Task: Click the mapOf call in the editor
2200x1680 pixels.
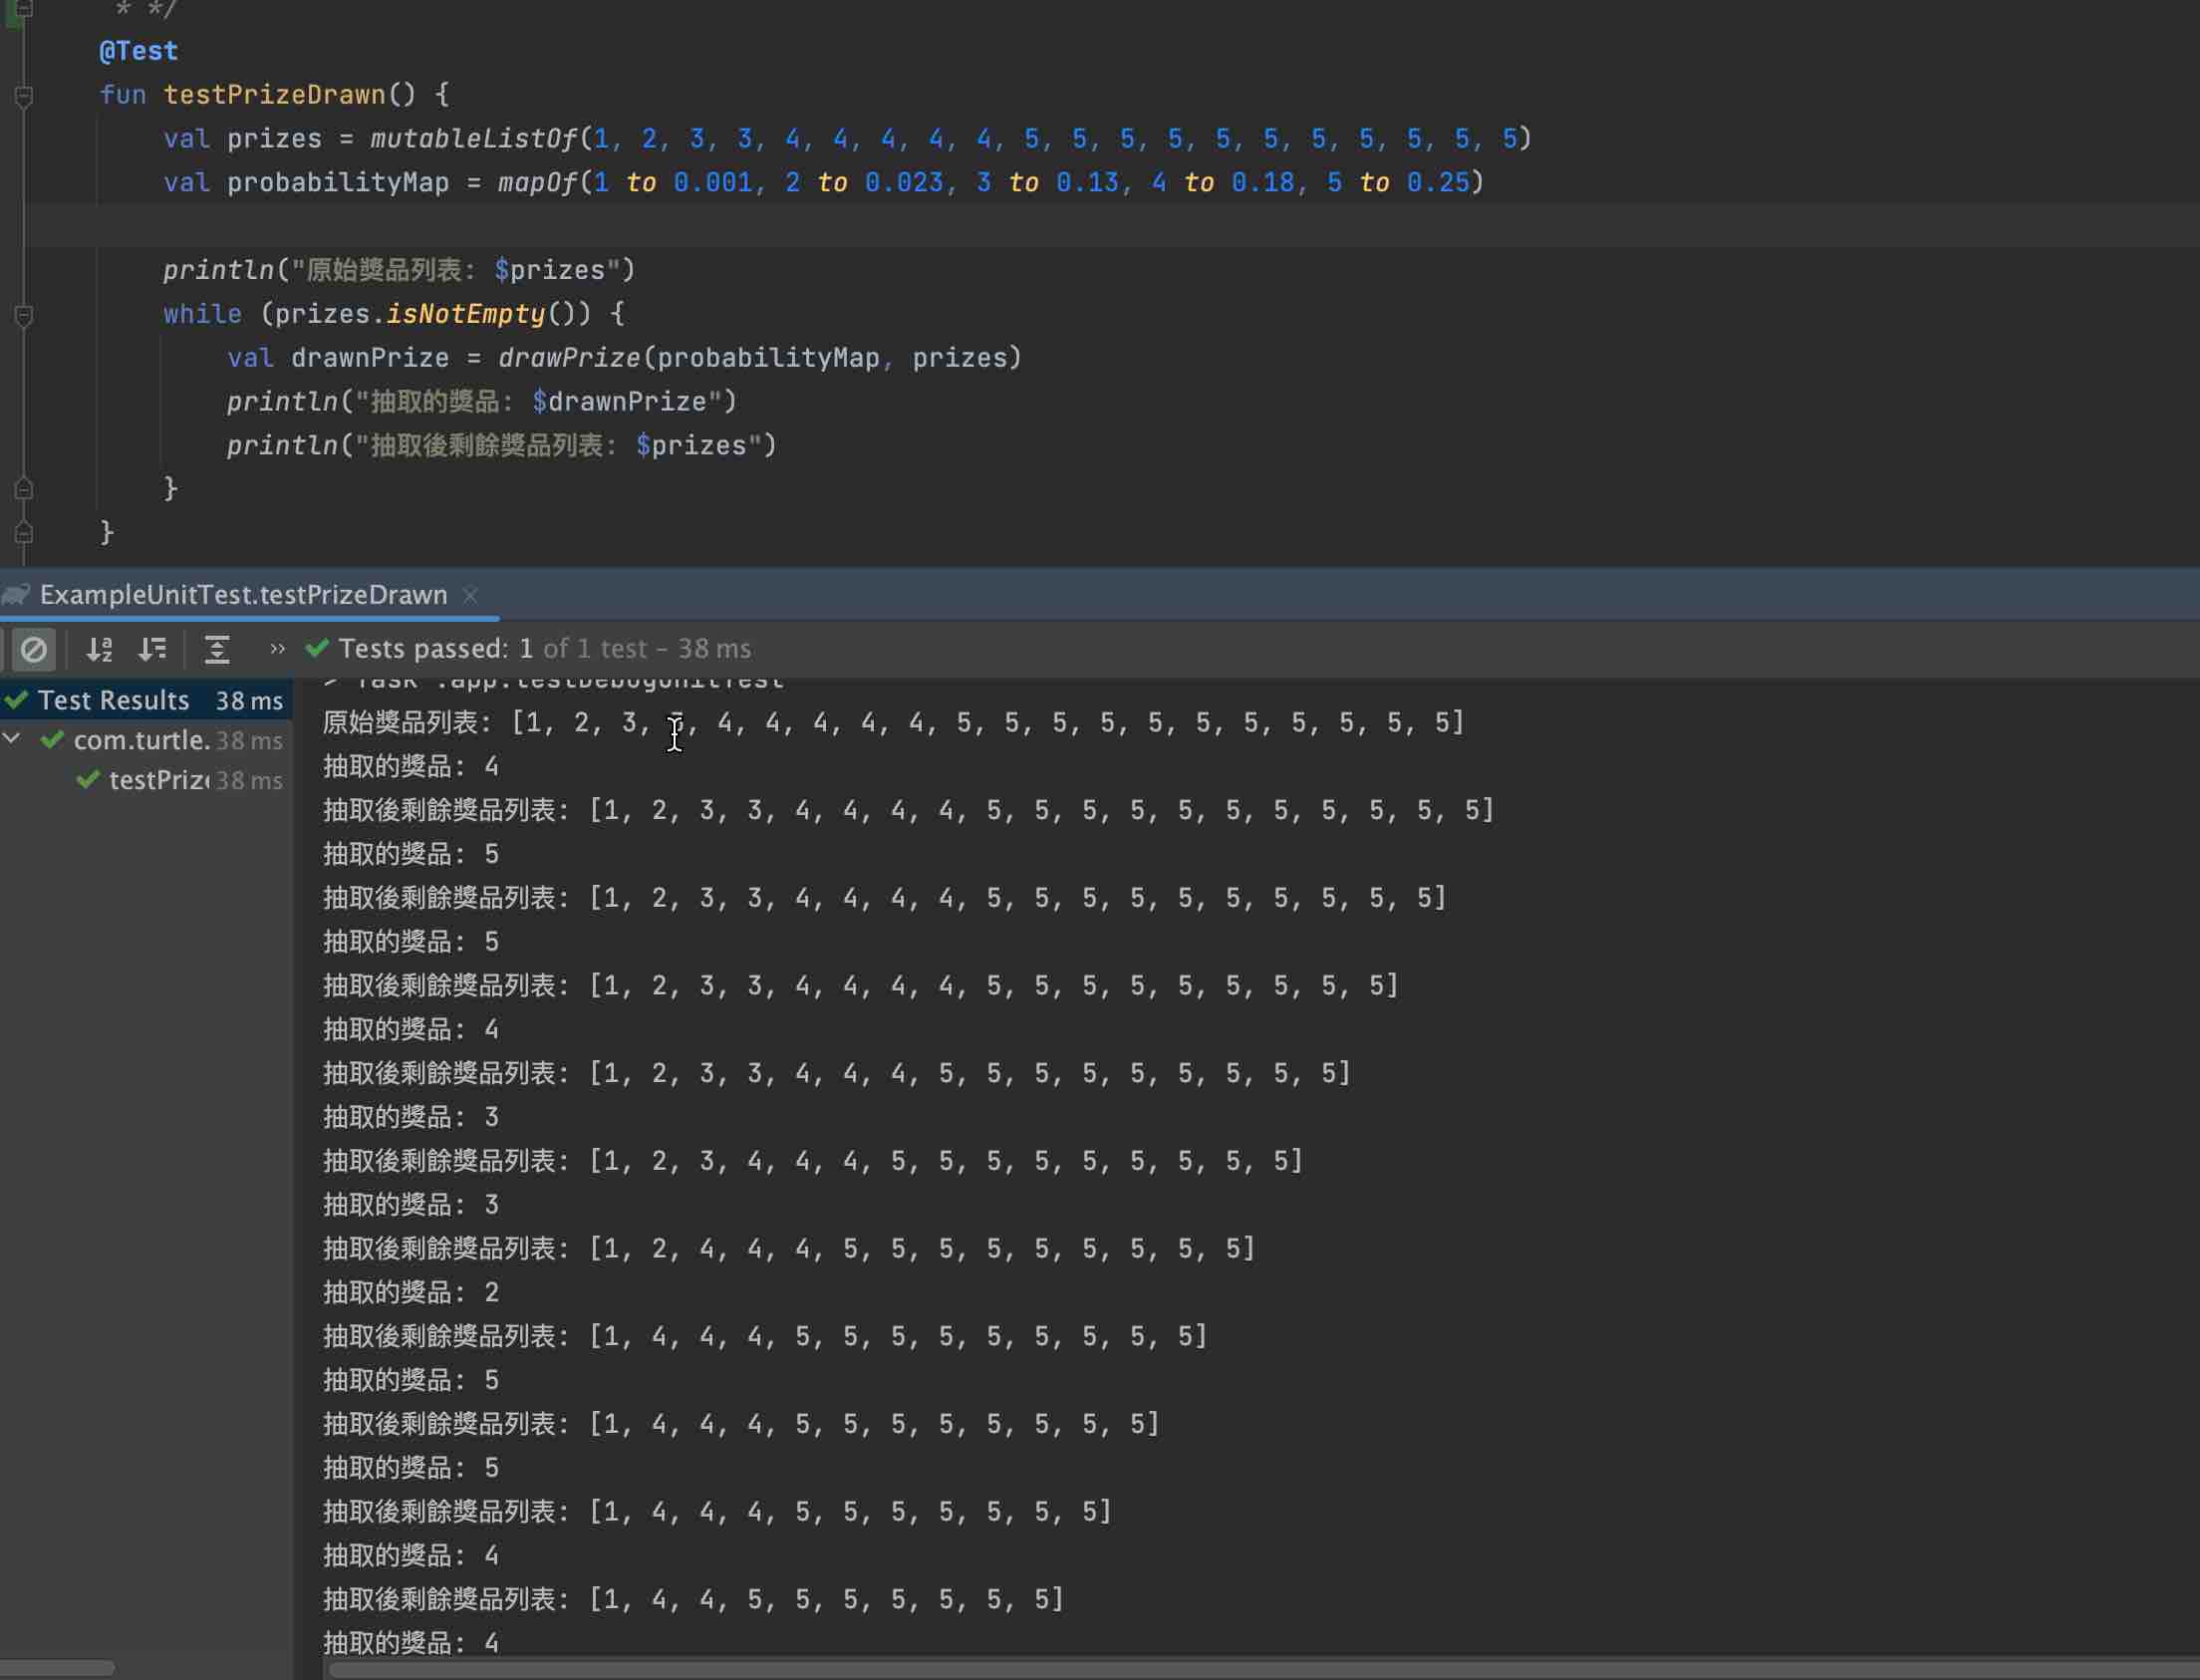Action: [x=539, y=183]
